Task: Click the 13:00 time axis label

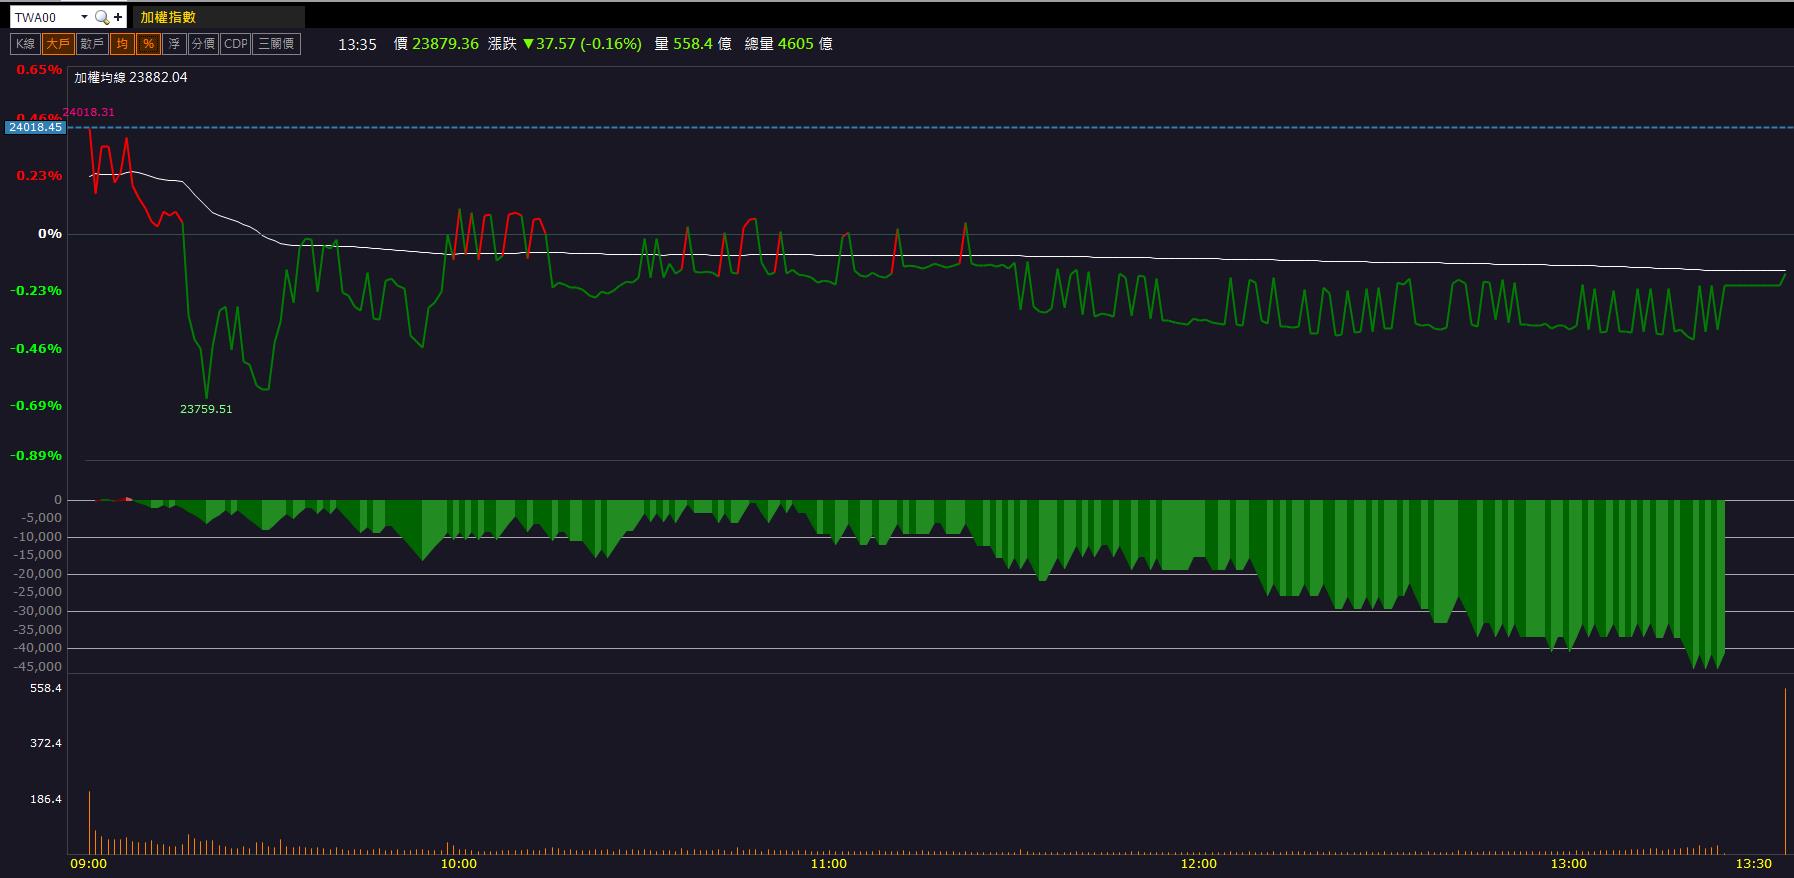Action: pyautogui.click(x=1569, y=863)
